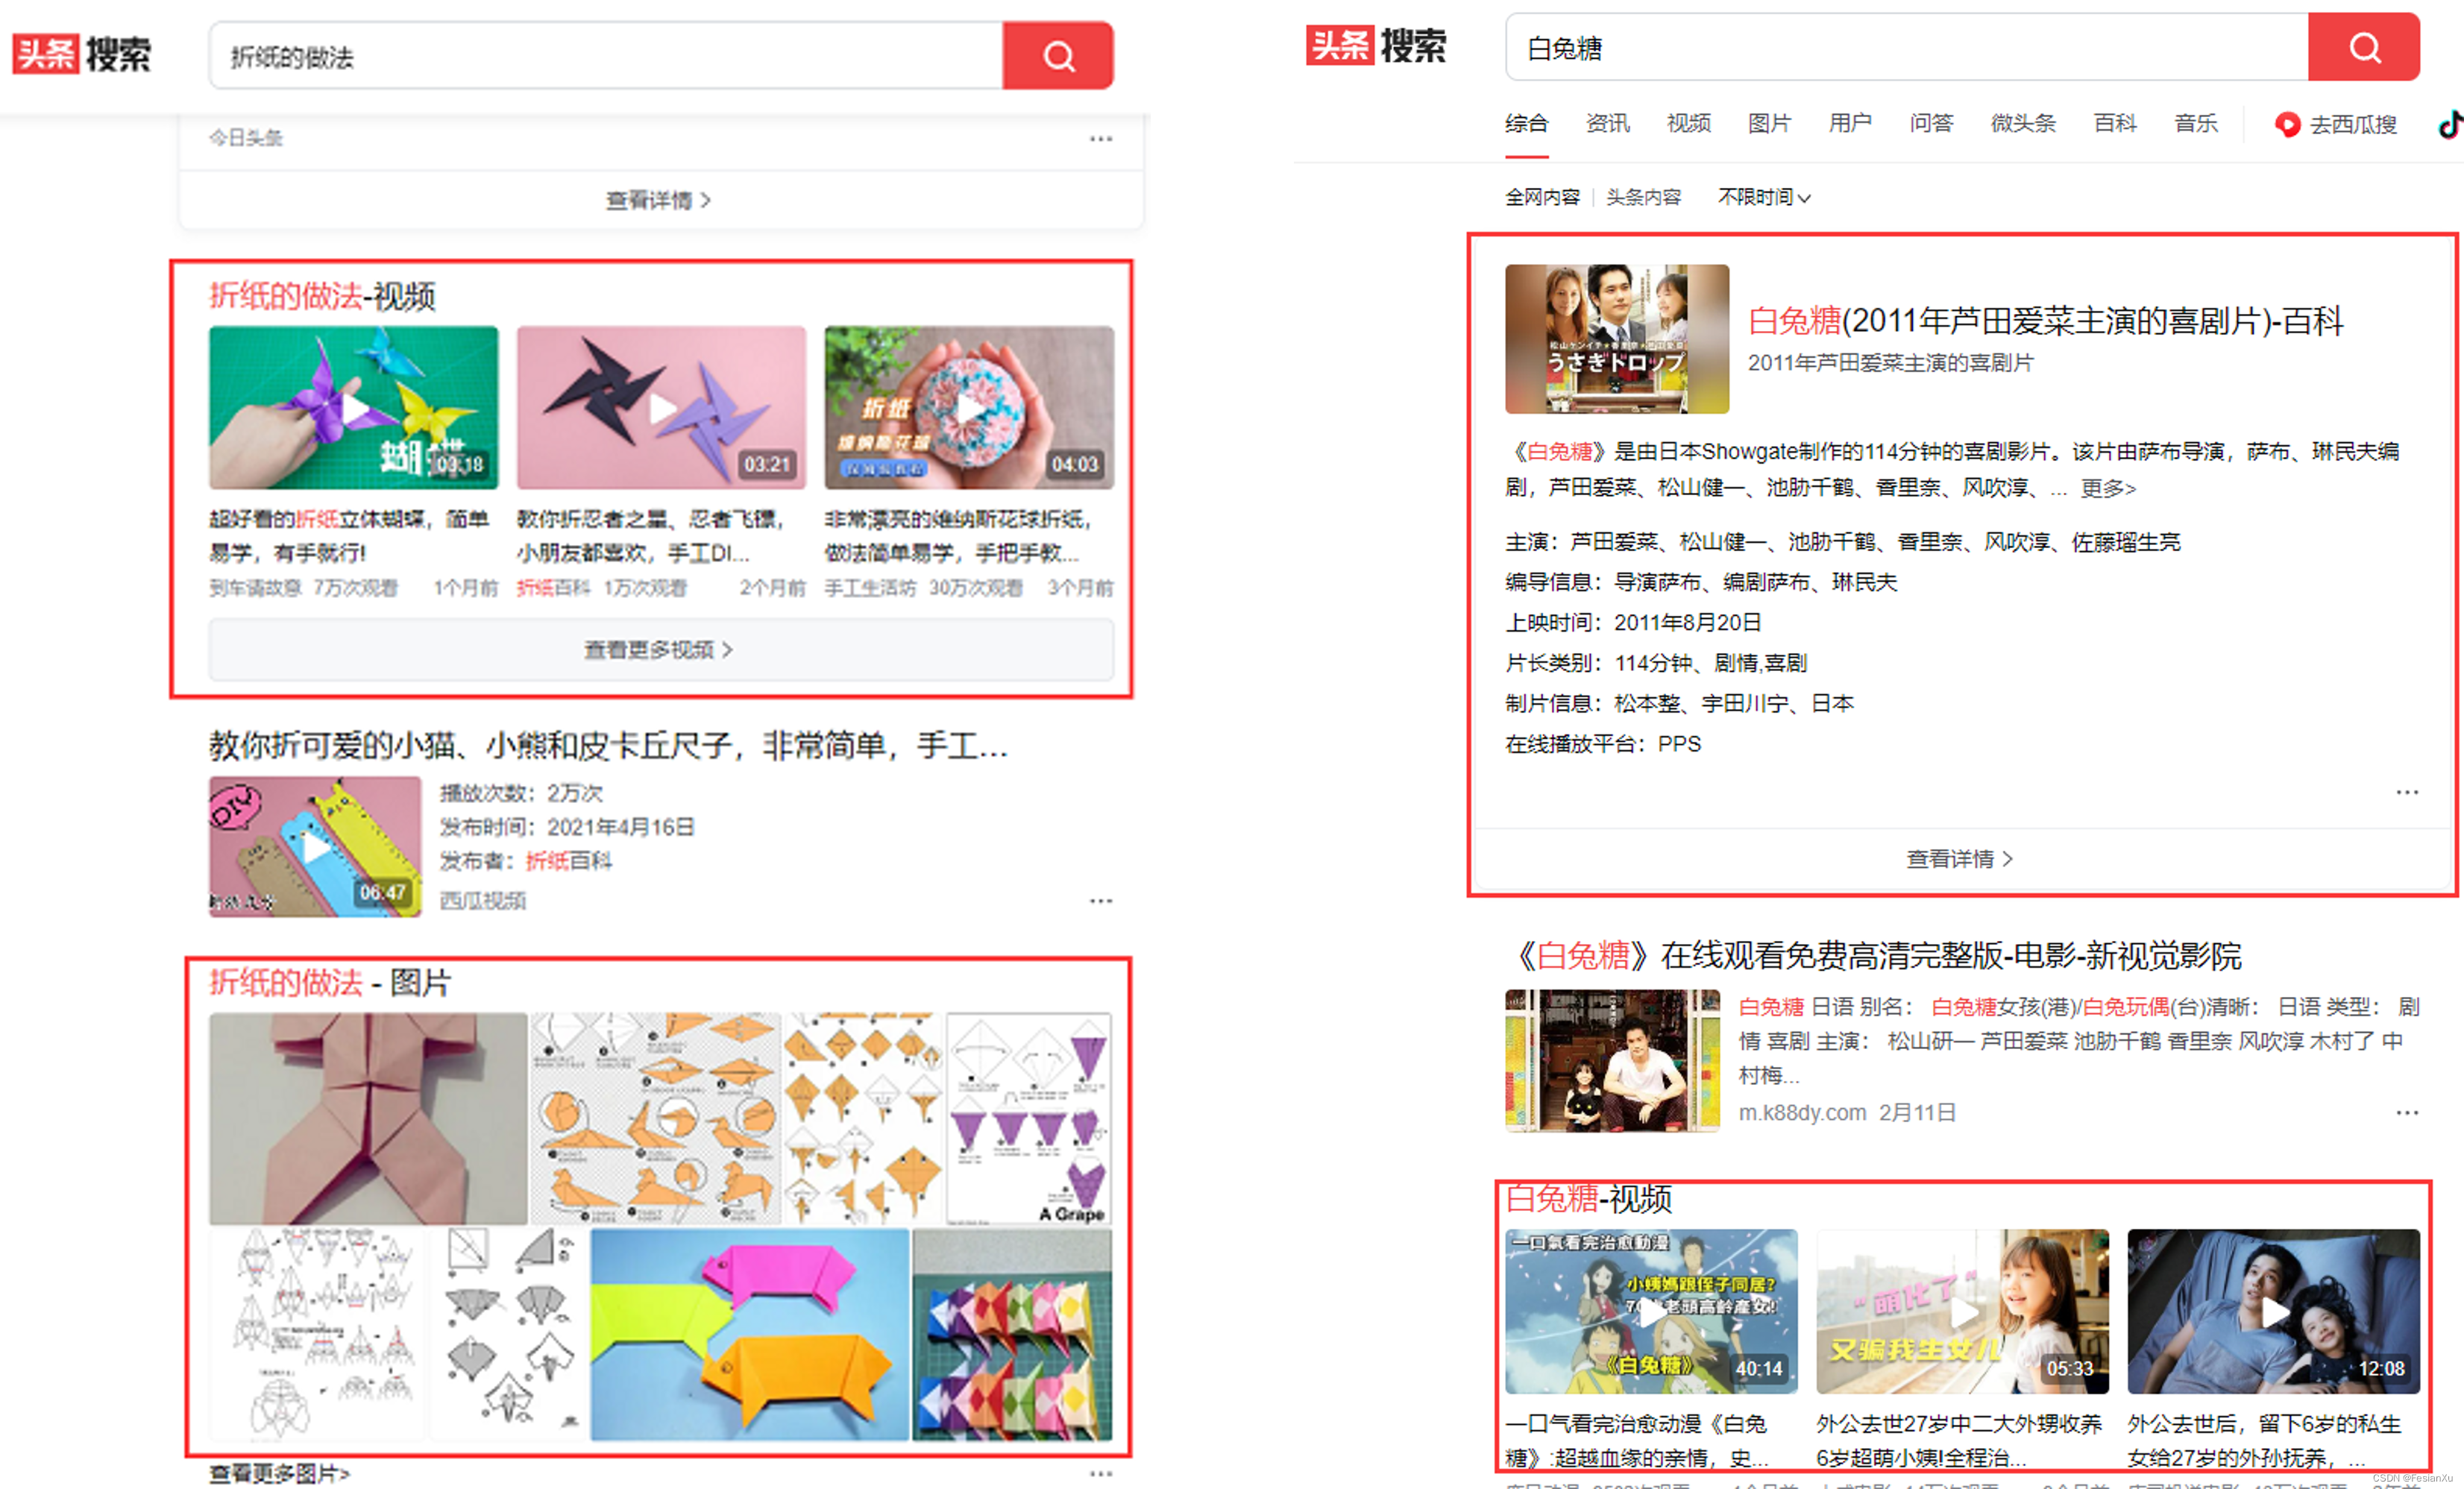Expand 查看详情 under the 白兔糖 百科 card
This screenshot has height=1489, width=2464.
tap(1958, 859)
